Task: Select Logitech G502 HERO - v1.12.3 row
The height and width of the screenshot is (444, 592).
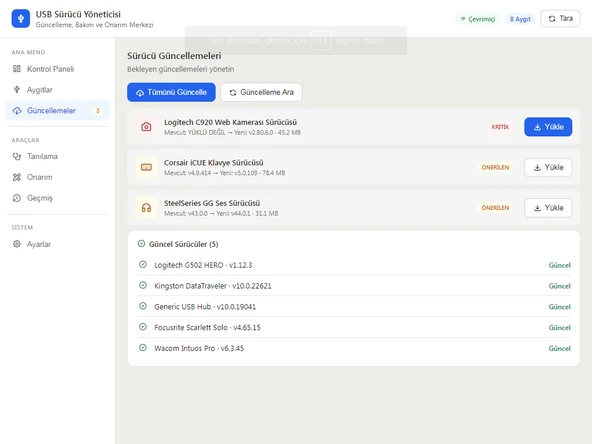Action: 354,265
